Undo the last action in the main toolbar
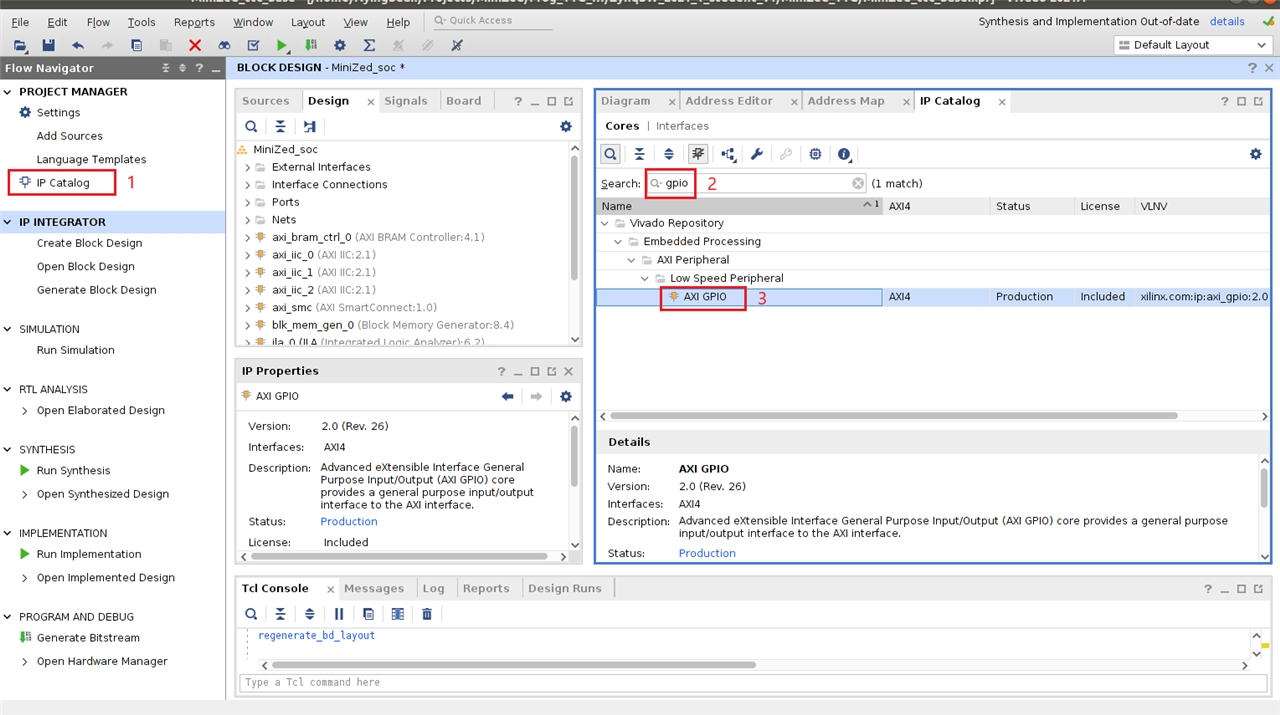Screen dimensions: 1280x715 (78, 45)
